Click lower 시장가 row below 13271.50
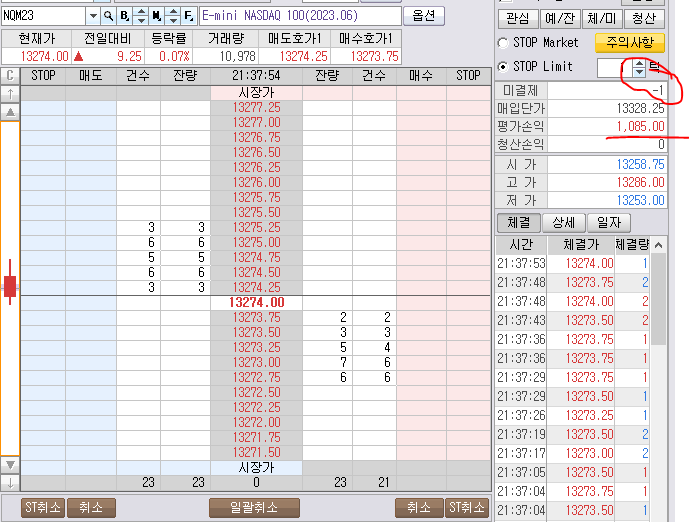This screenshot has width=689, height=522. click(256, 468)
